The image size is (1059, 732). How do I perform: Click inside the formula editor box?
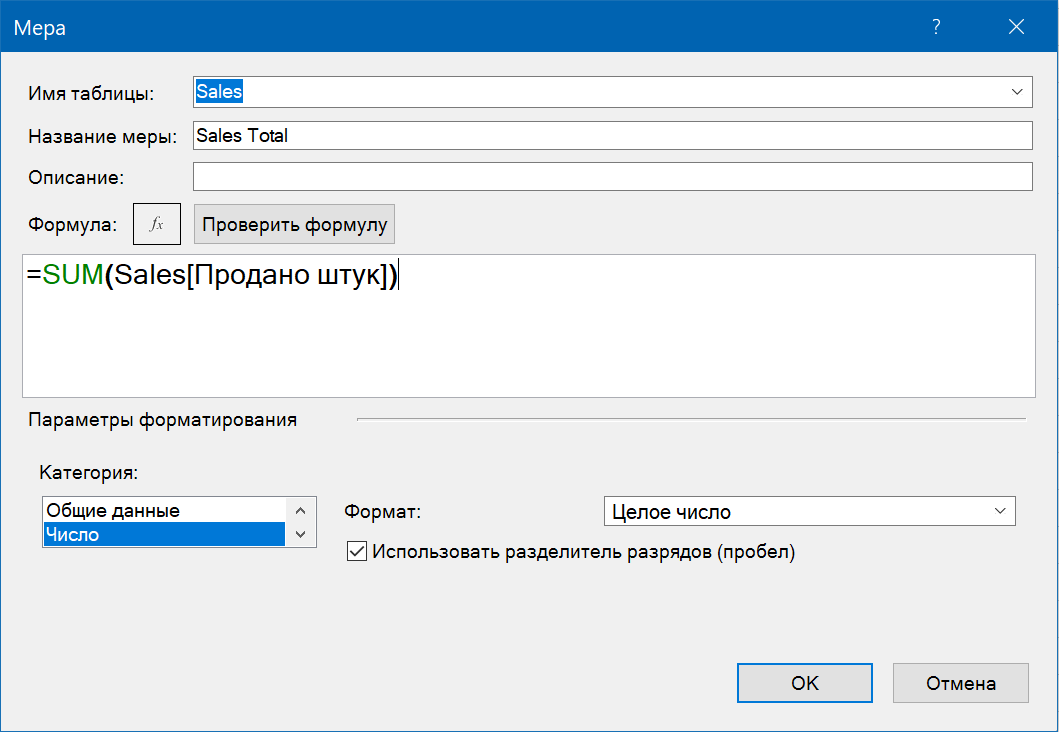coord(529,326)
